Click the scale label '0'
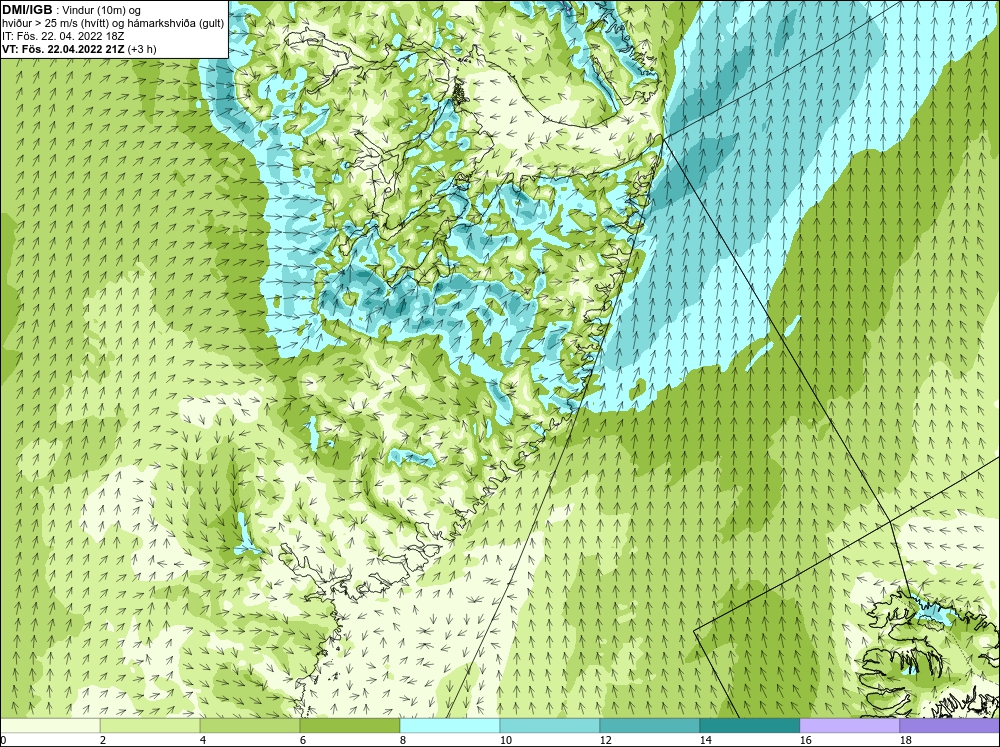Viewport: 1000px width, 747px height. pos(3,740)
